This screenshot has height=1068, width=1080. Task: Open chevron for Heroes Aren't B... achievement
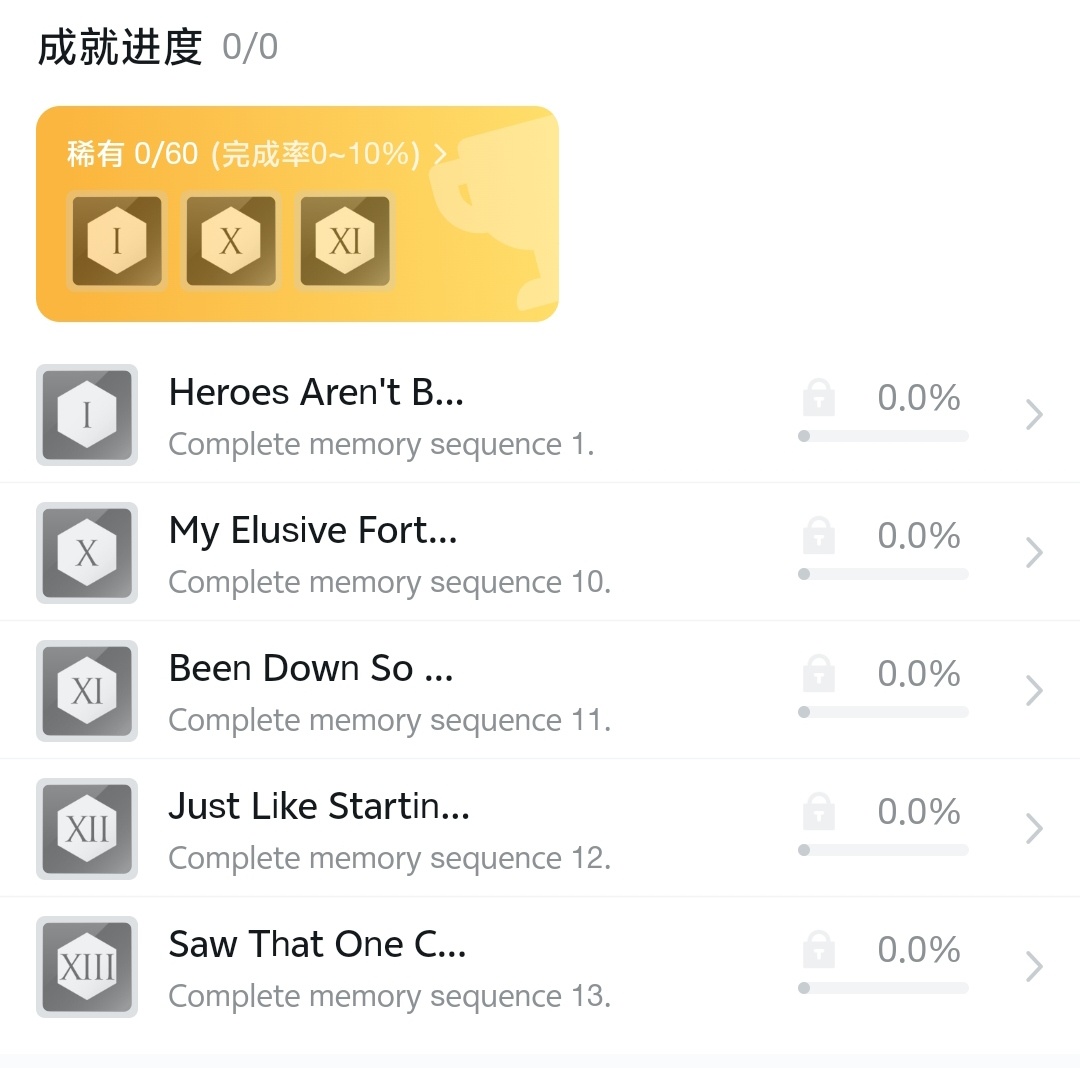[1035, 414]
